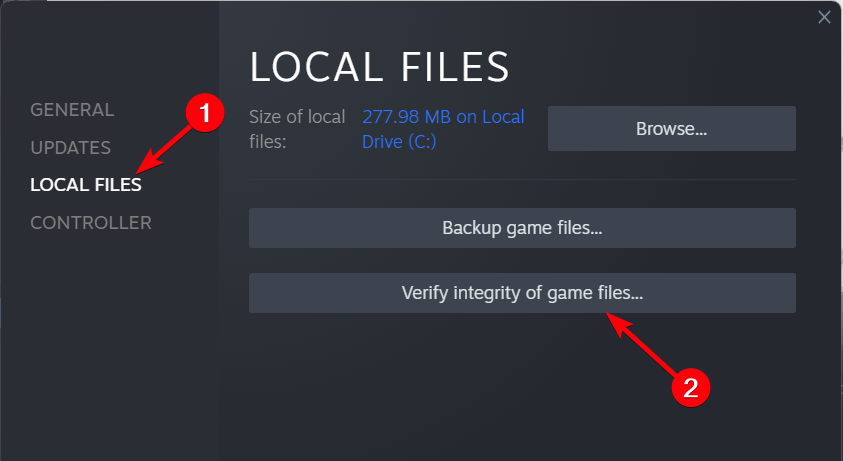The width and height of the screenshot is (843, 461).
Task: Close the properties dialog with X
Action: pos(824,17)
